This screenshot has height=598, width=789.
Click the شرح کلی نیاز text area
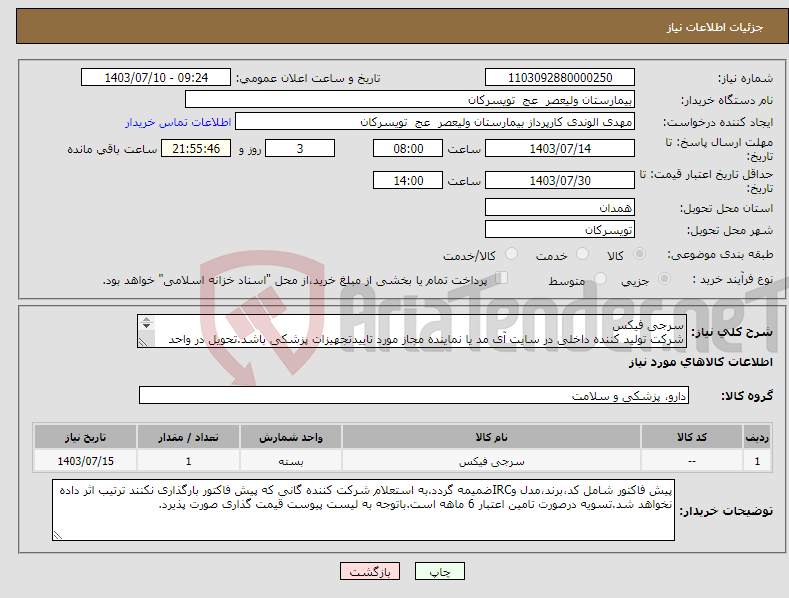(412, 331)
